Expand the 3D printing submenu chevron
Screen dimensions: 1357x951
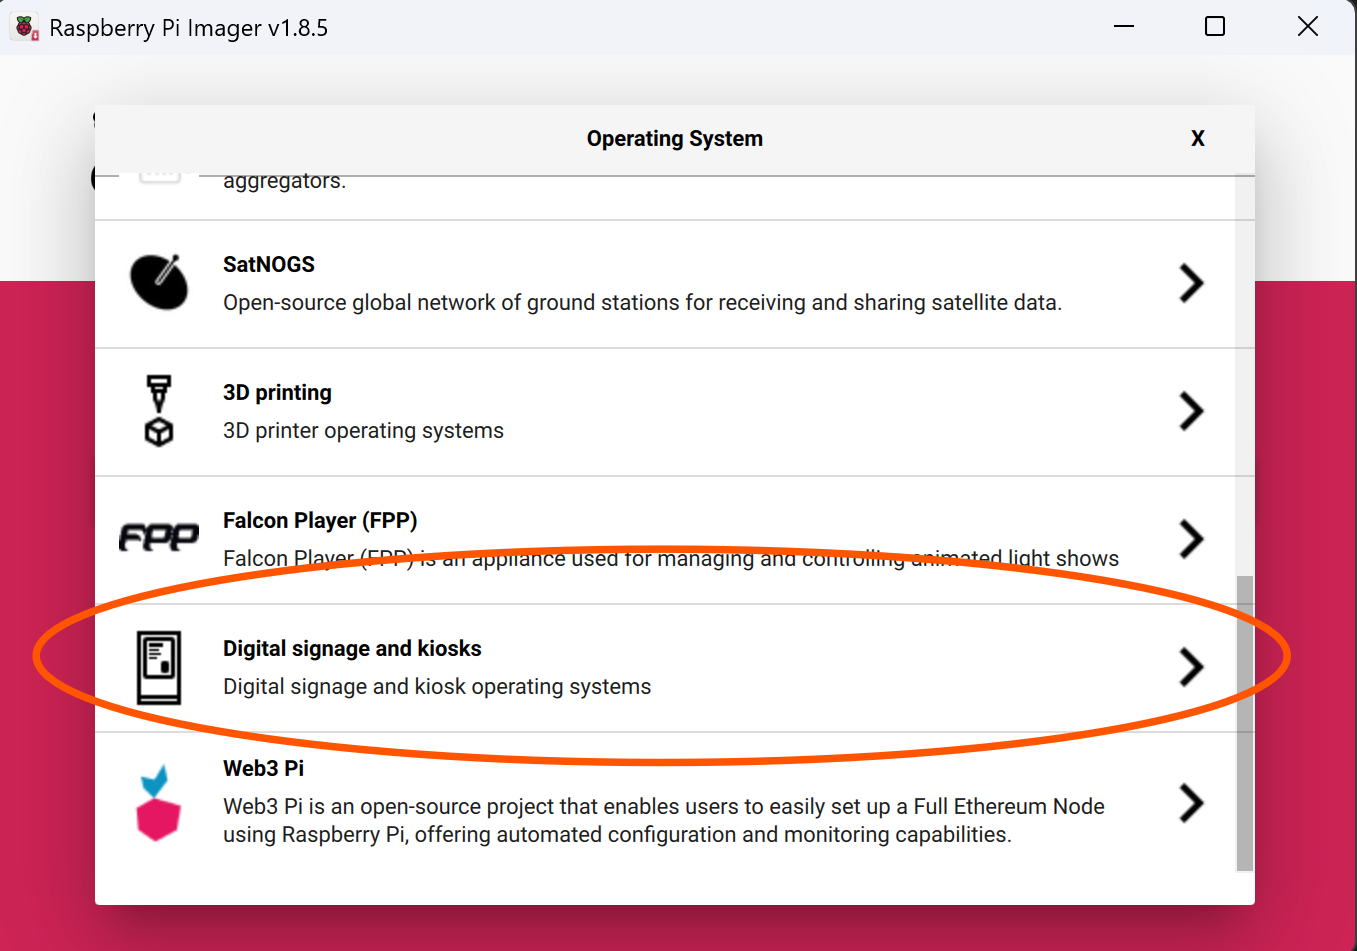[x=1190, y=411]
